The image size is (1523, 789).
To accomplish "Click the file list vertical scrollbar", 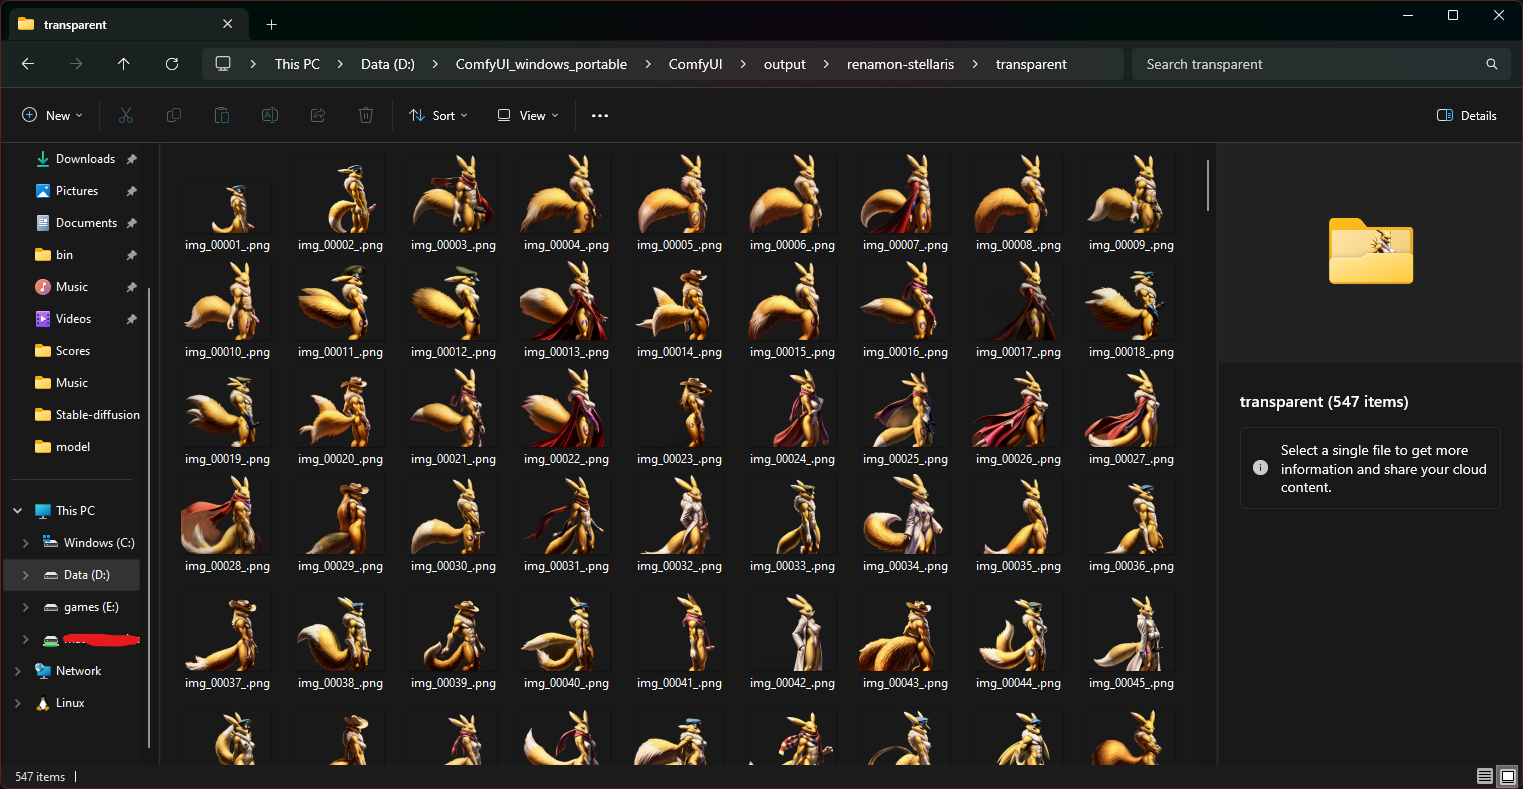I will coord(1208,184).
